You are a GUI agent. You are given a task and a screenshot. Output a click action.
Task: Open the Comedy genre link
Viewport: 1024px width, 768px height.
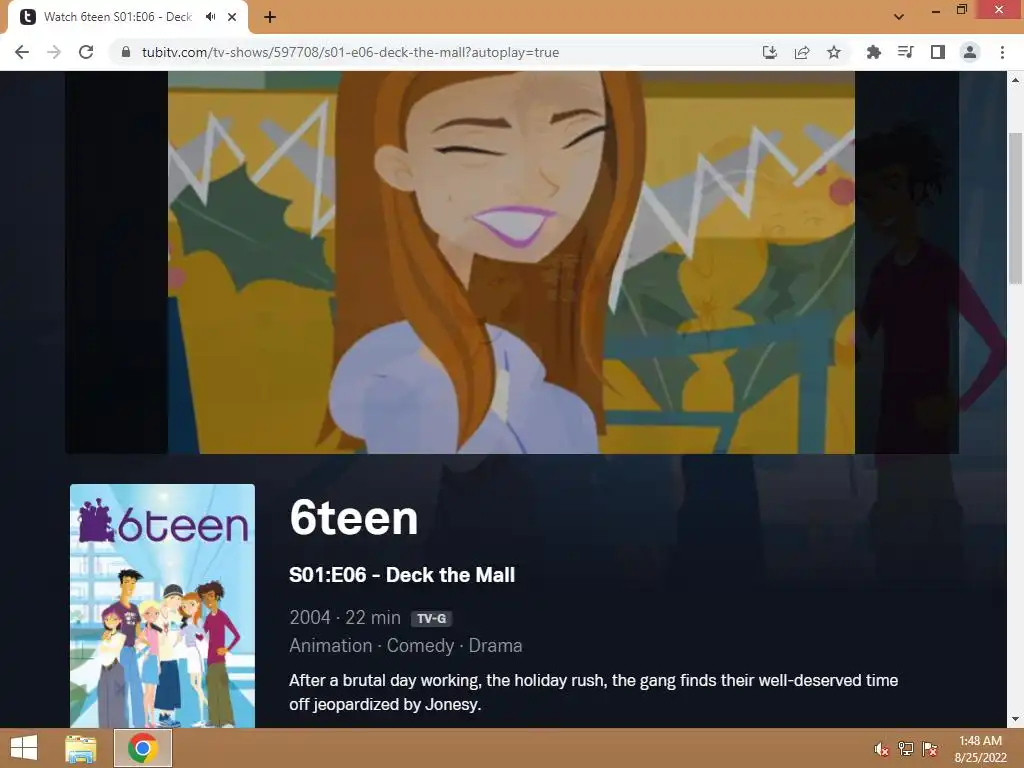pyautogui.click(x=420, y=646)
